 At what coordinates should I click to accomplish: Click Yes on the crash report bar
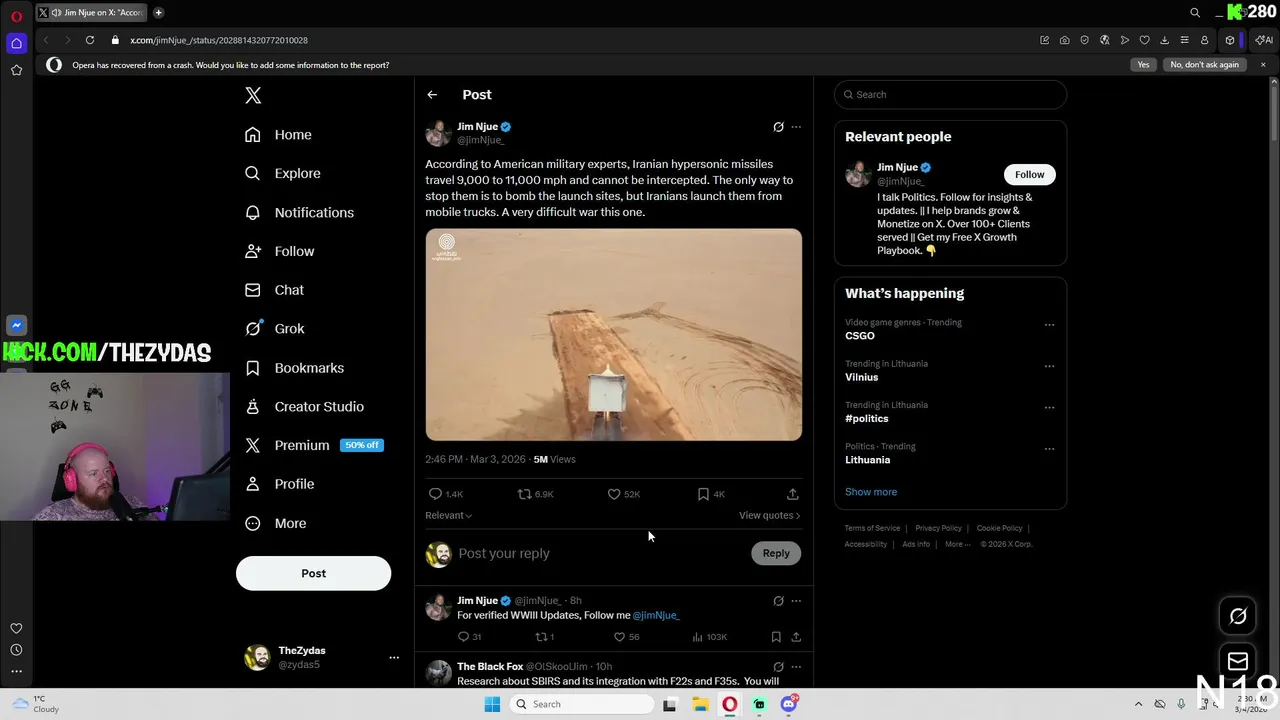coord(1143,65)
